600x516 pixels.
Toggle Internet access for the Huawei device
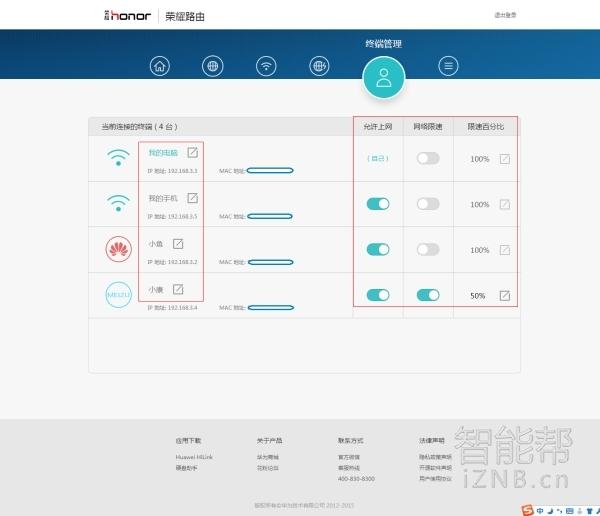point(378,249)
